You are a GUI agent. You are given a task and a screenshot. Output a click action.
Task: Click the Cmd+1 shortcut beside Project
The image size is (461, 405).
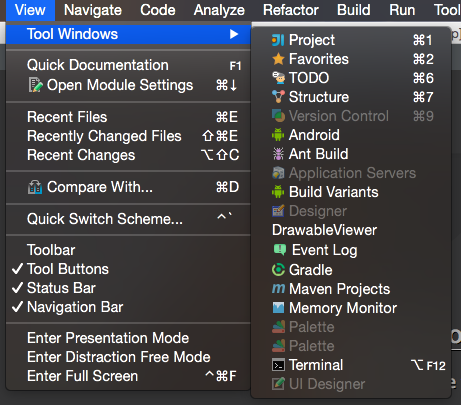click(423, 40)
